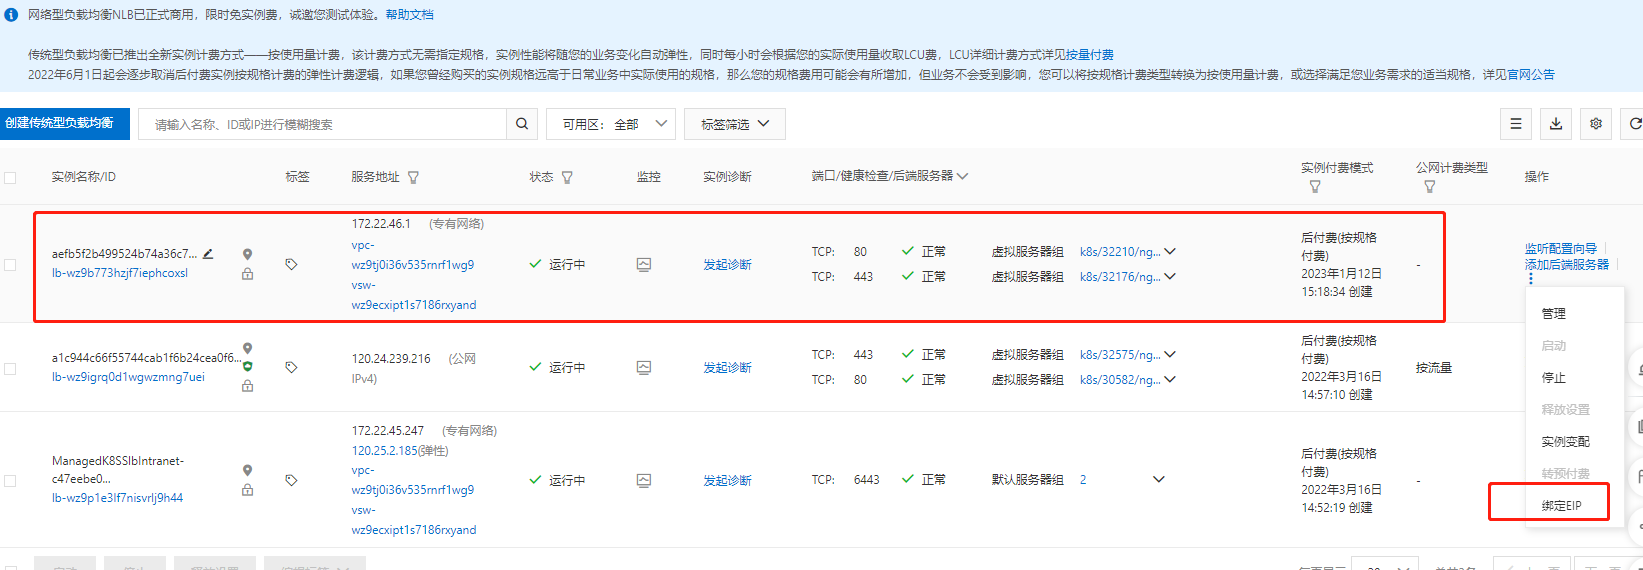1643x570 pixels.
Task: Toggle the select-all header checkbox
Action: tap(10, 178)
